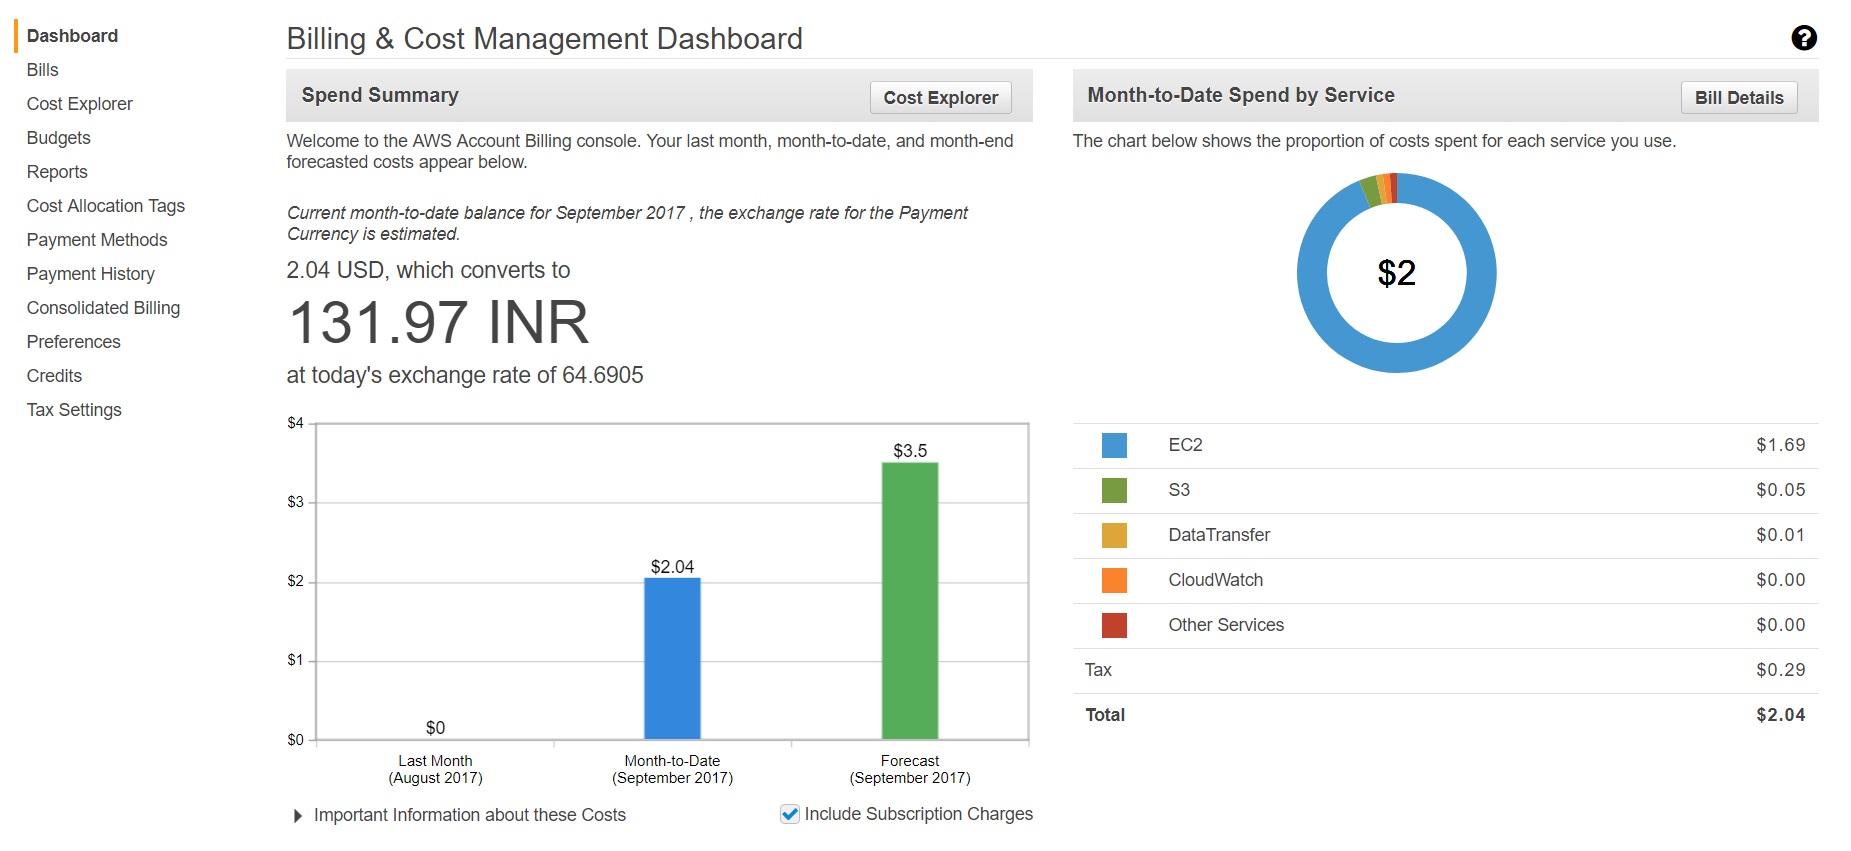Viewport: 1851px width, 851px height.
Task: Click the orange CloudWatch color swatch
Action: tap(1114, 580)
